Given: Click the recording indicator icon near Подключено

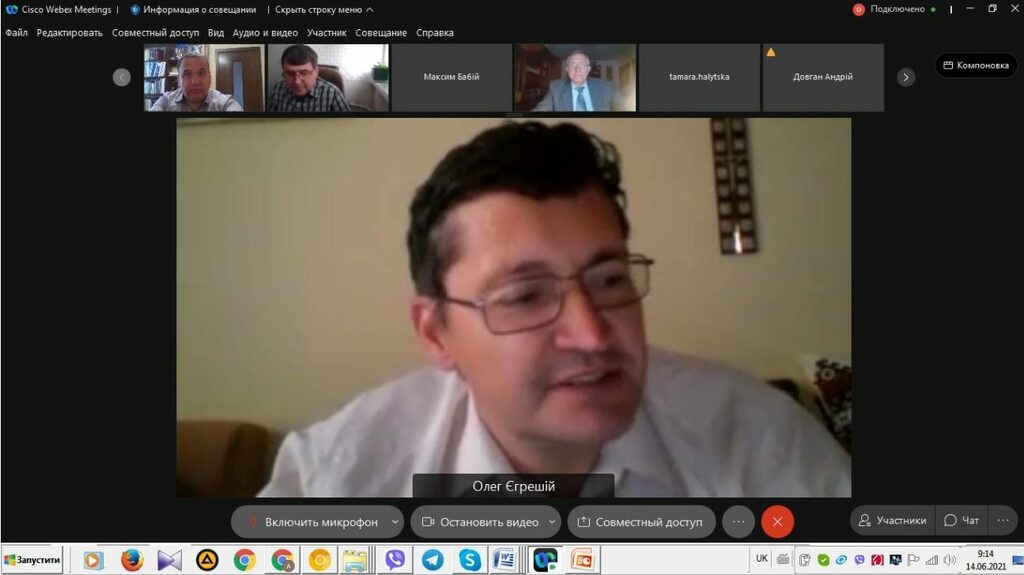Looking at the screenshot, I should [x=858, y=9].
